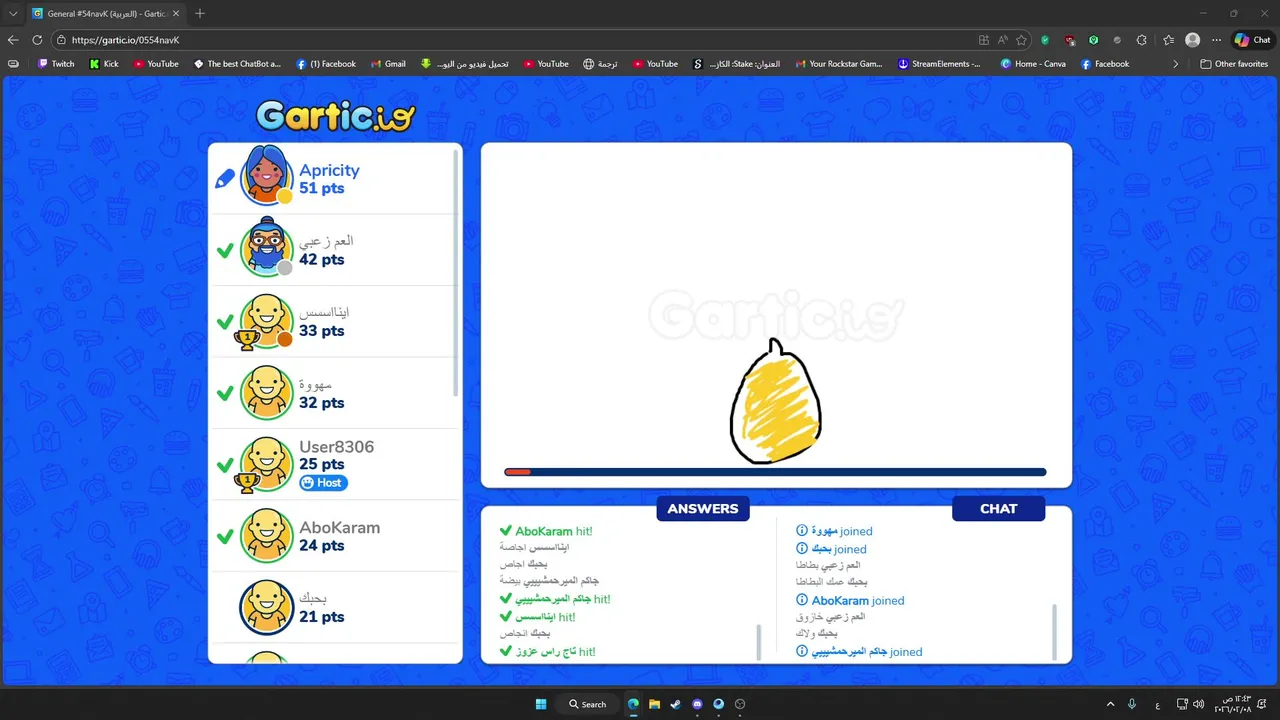Click User8306's avatar with trophy
Image resolution: width=1280 pixels, height=720 pixels.
pyautogui.click(x=266, y=463)
